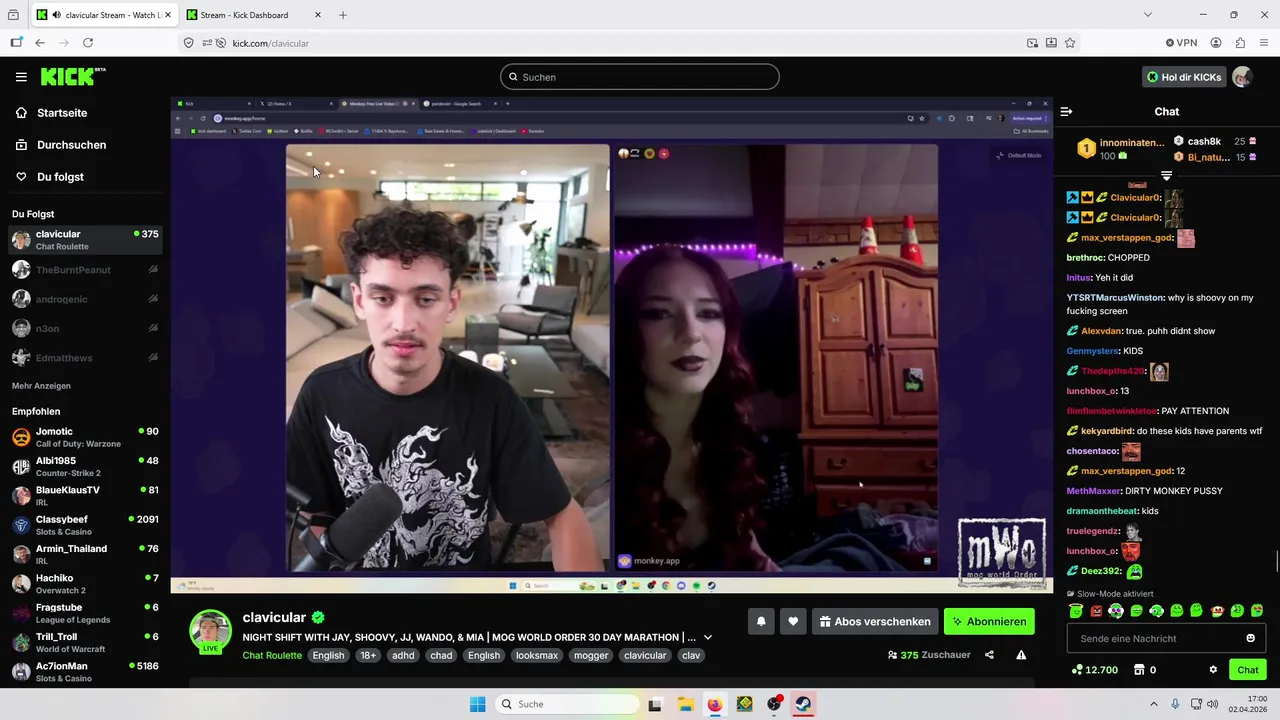The width and height of the screenshot is (1280, 720).
Task: Click the looksmax tag
Action: pos(537,655)
